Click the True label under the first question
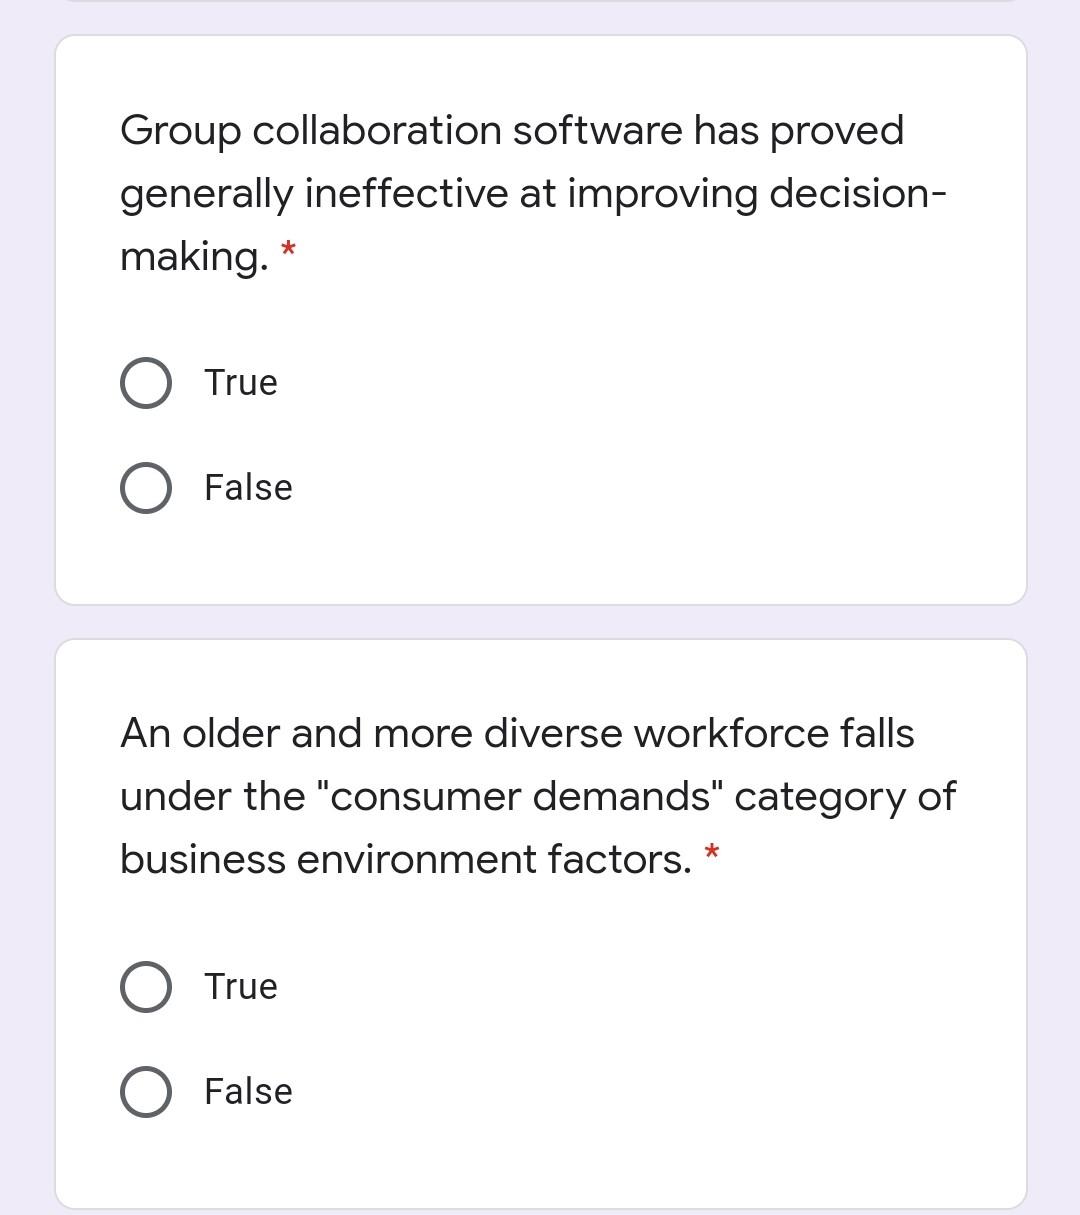The height and width of the screenshot is (1215, 1080). tap(240, 382)
